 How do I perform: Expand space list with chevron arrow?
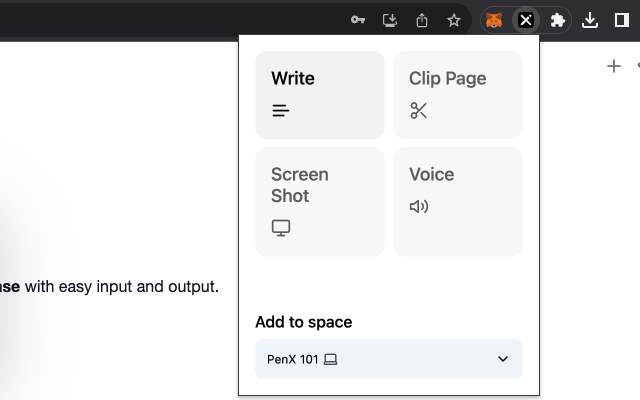tap(503, 359)
